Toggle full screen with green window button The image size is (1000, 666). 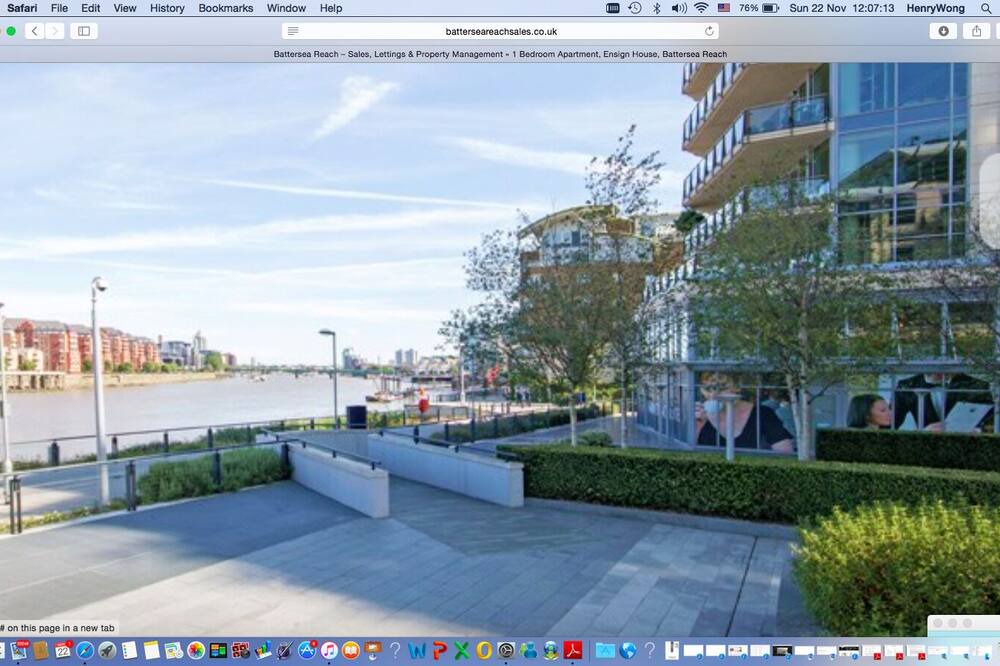click(x=11, y=31)
